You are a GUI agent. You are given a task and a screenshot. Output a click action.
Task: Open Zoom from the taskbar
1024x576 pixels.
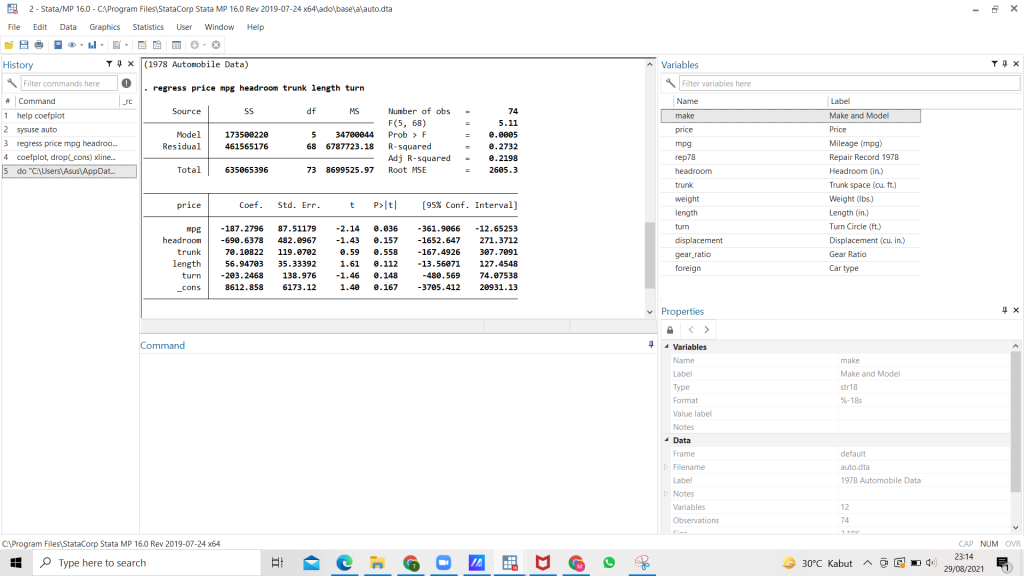[x=443, y=562]
